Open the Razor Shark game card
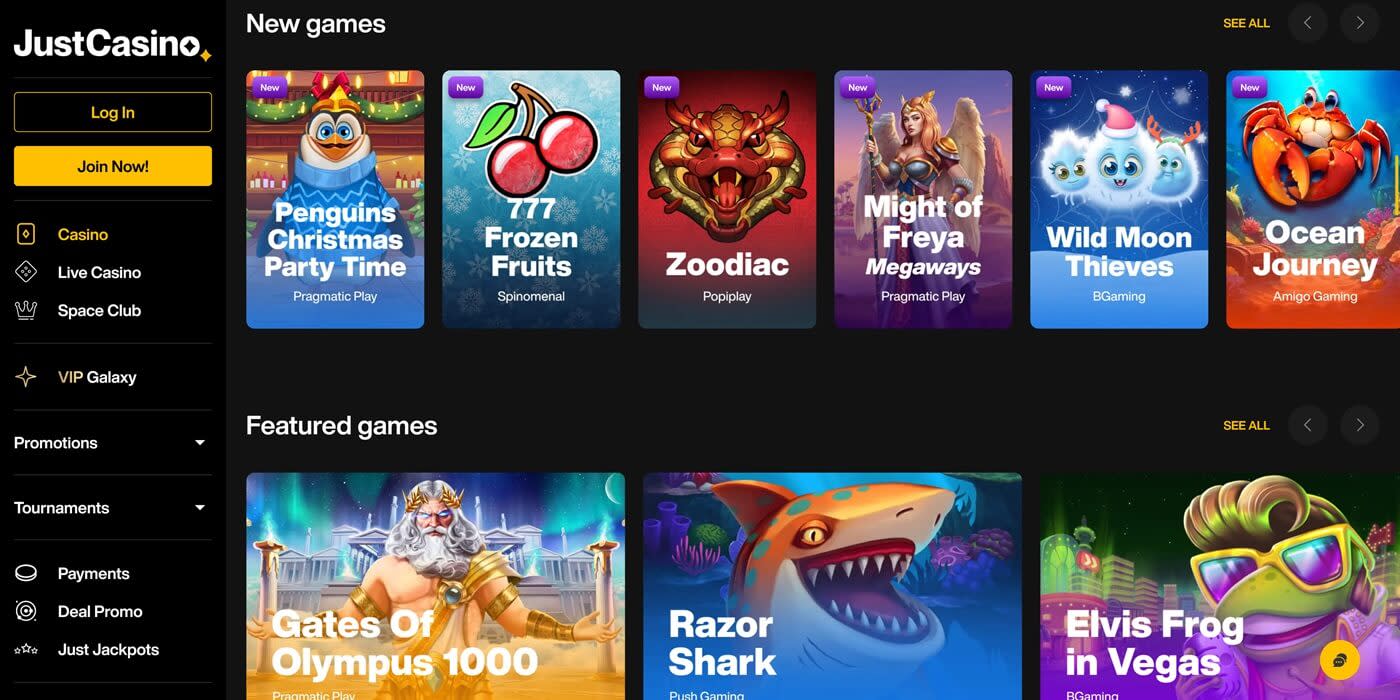Screen dimensions: 1400x700 (x=832, y=586)
